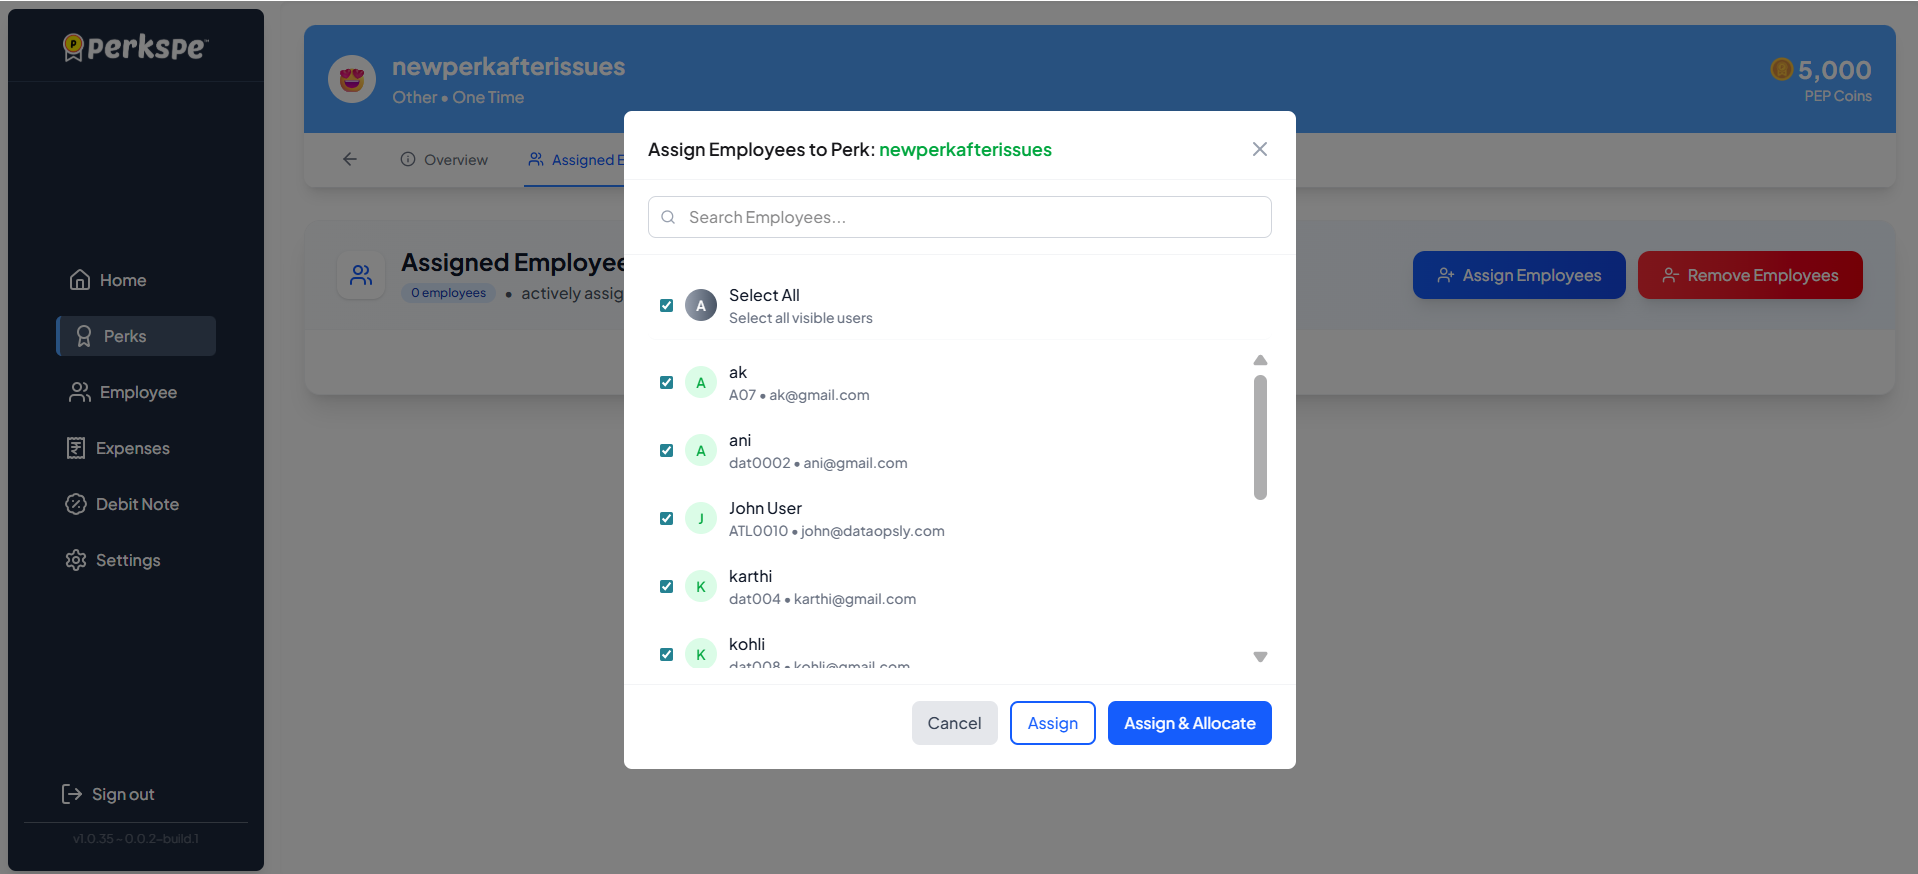Click the Sign out icon

point(72,794)
